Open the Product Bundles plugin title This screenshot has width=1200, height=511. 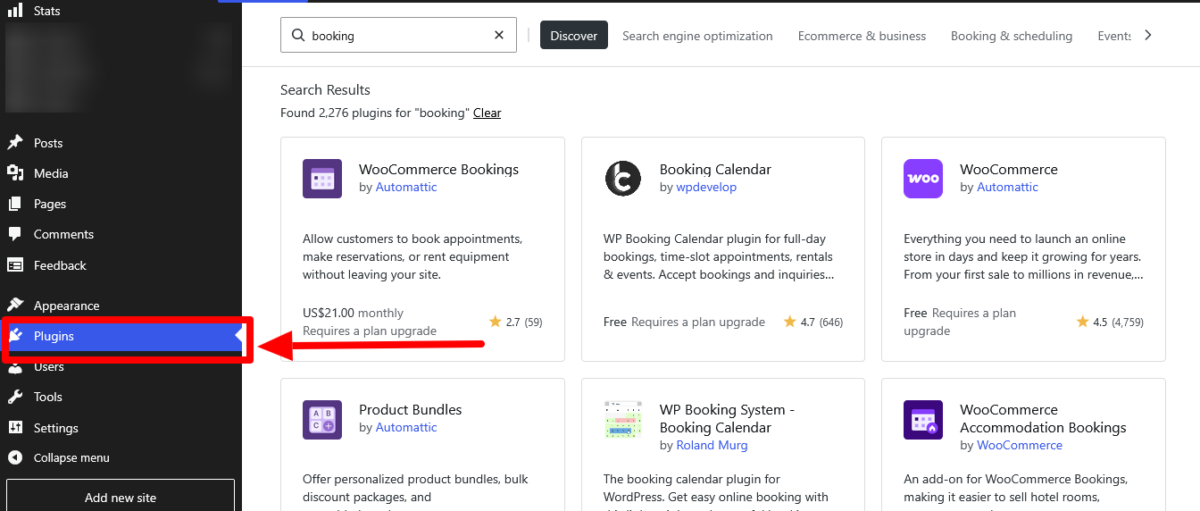click(x=410, y=410)
